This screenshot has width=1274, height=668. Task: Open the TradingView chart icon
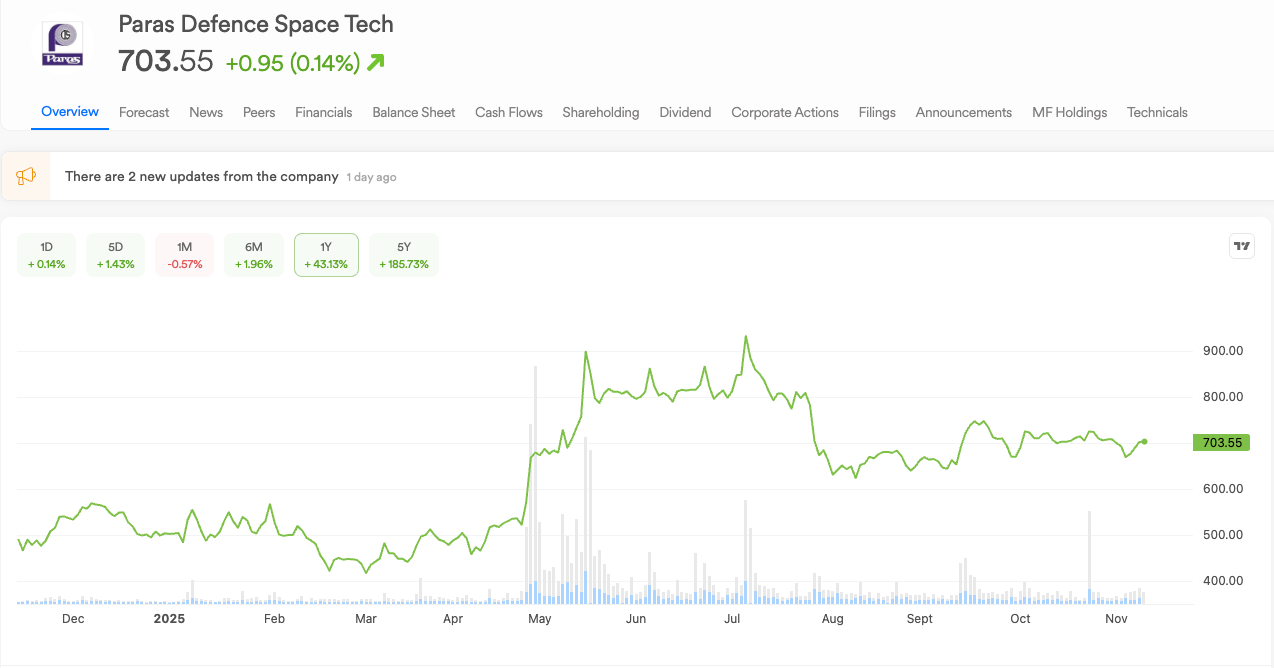click(1241, 246)
